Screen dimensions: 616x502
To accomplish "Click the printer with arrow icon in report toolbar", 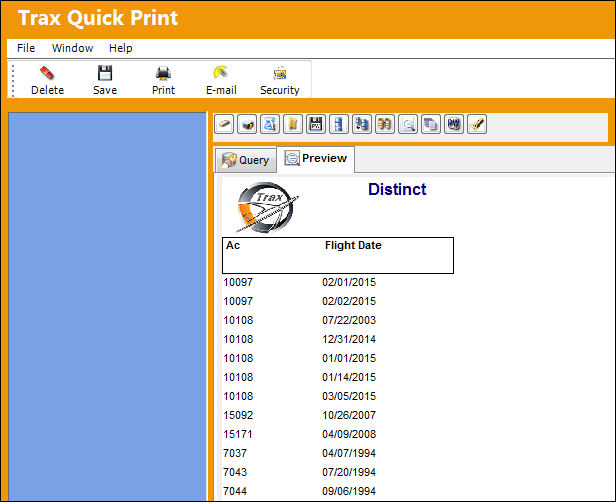I will point(247,125).
